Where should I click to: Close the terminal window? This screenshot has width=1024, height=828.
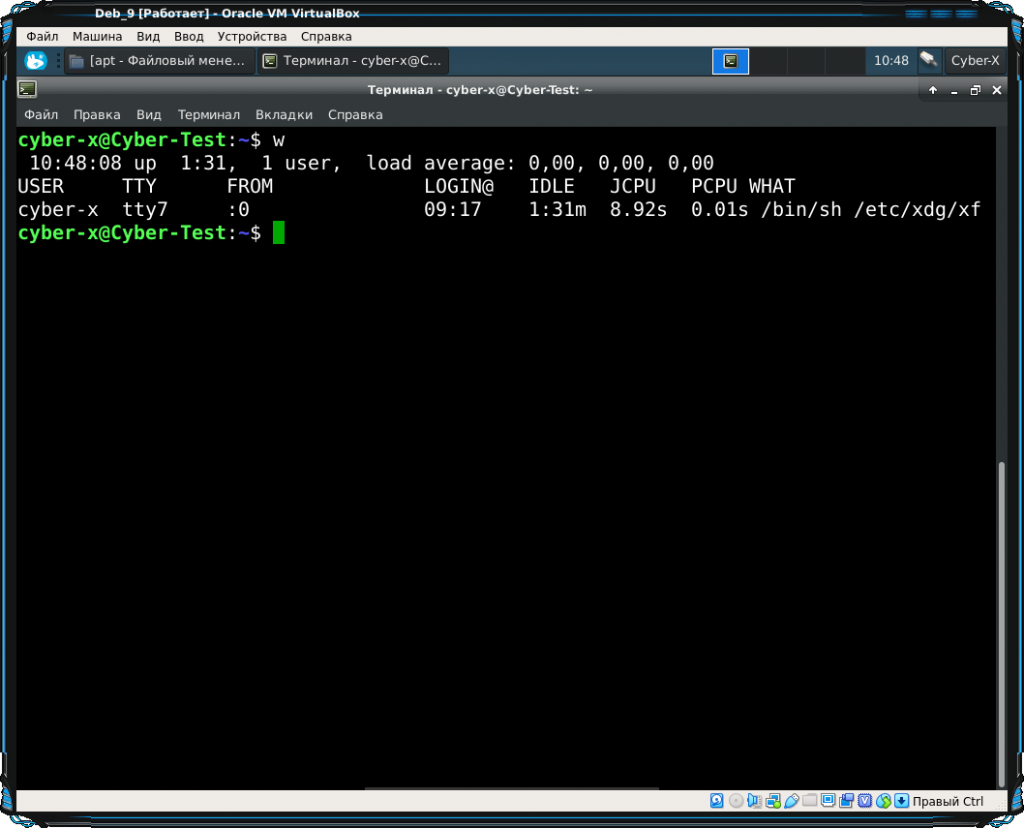pyautogui.click(x=997, y=90)
